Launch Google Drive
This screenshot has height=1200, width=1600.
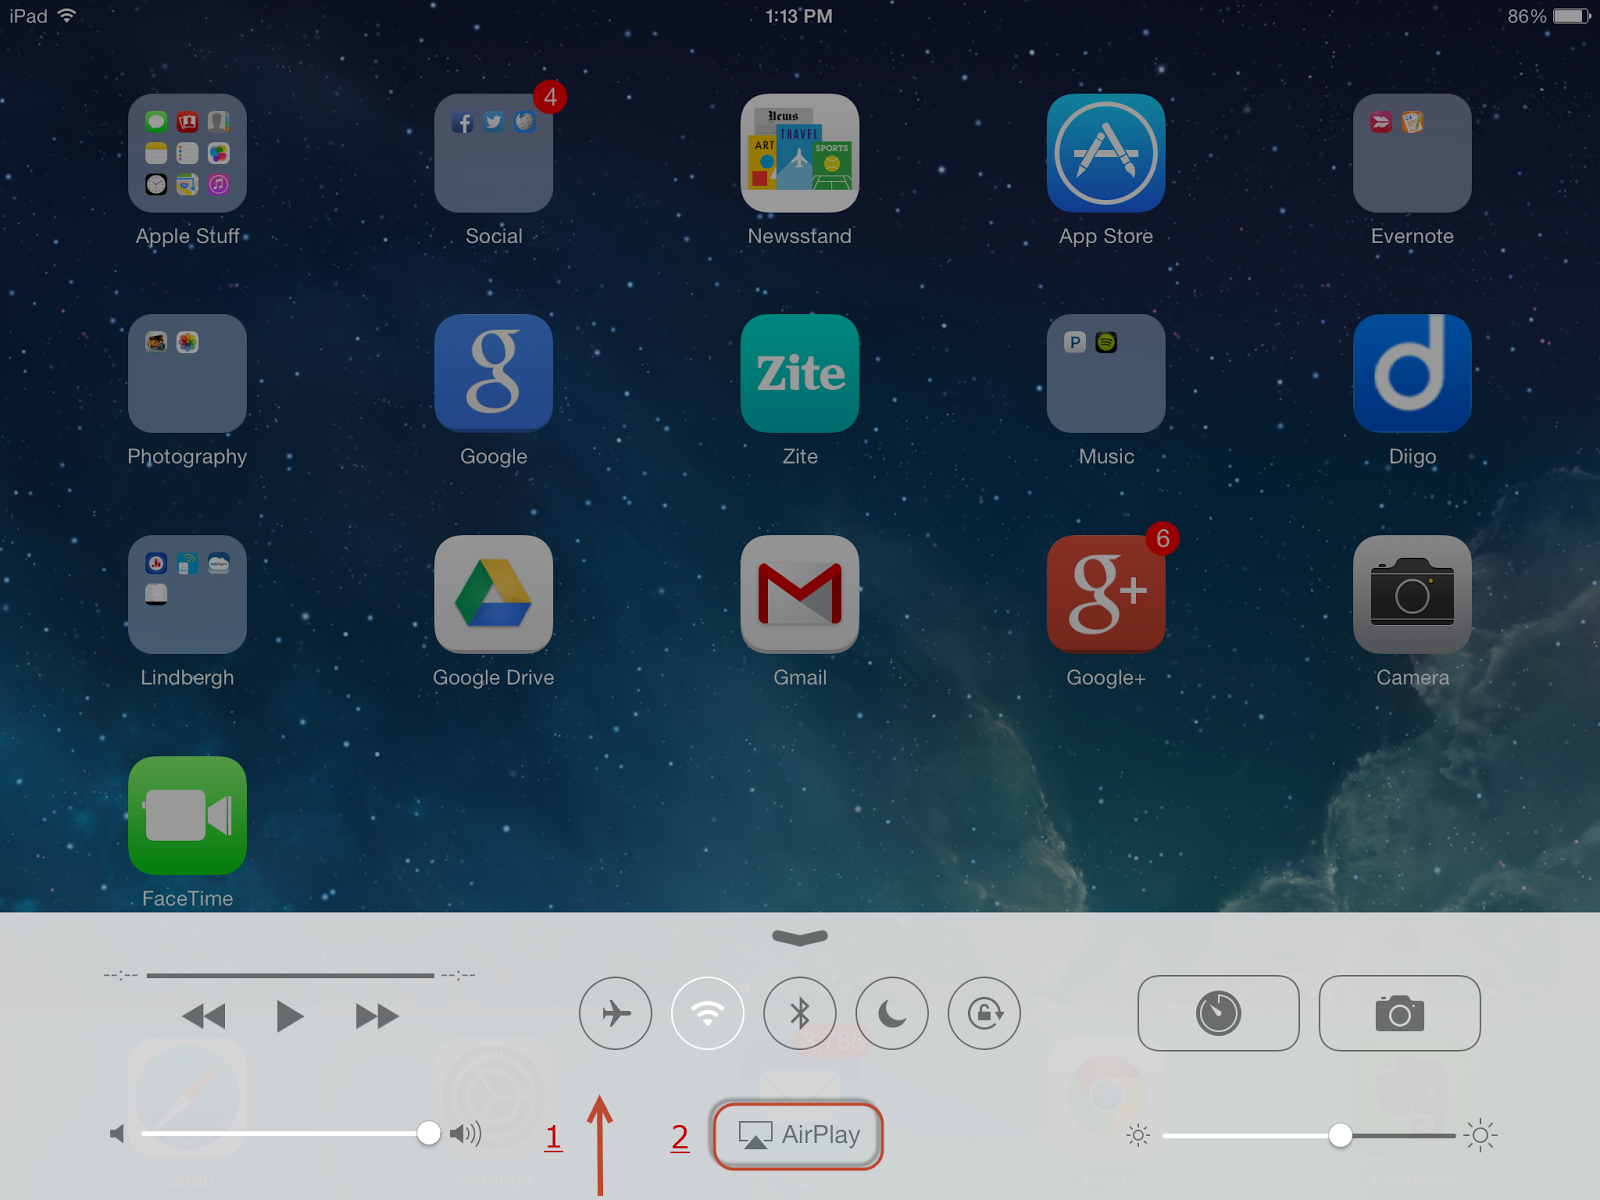click(x=493, y=595)
